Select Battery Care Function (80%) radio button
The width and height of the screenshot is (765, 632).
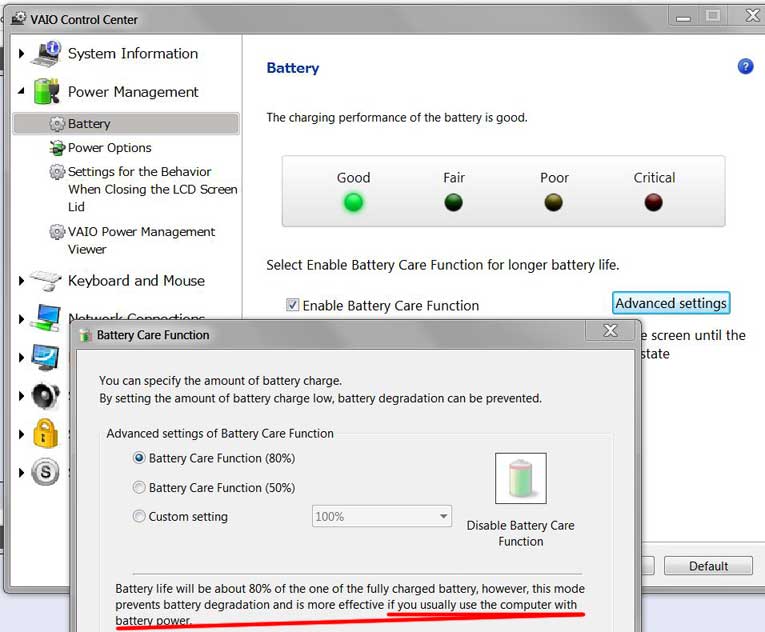pos(139,458)
